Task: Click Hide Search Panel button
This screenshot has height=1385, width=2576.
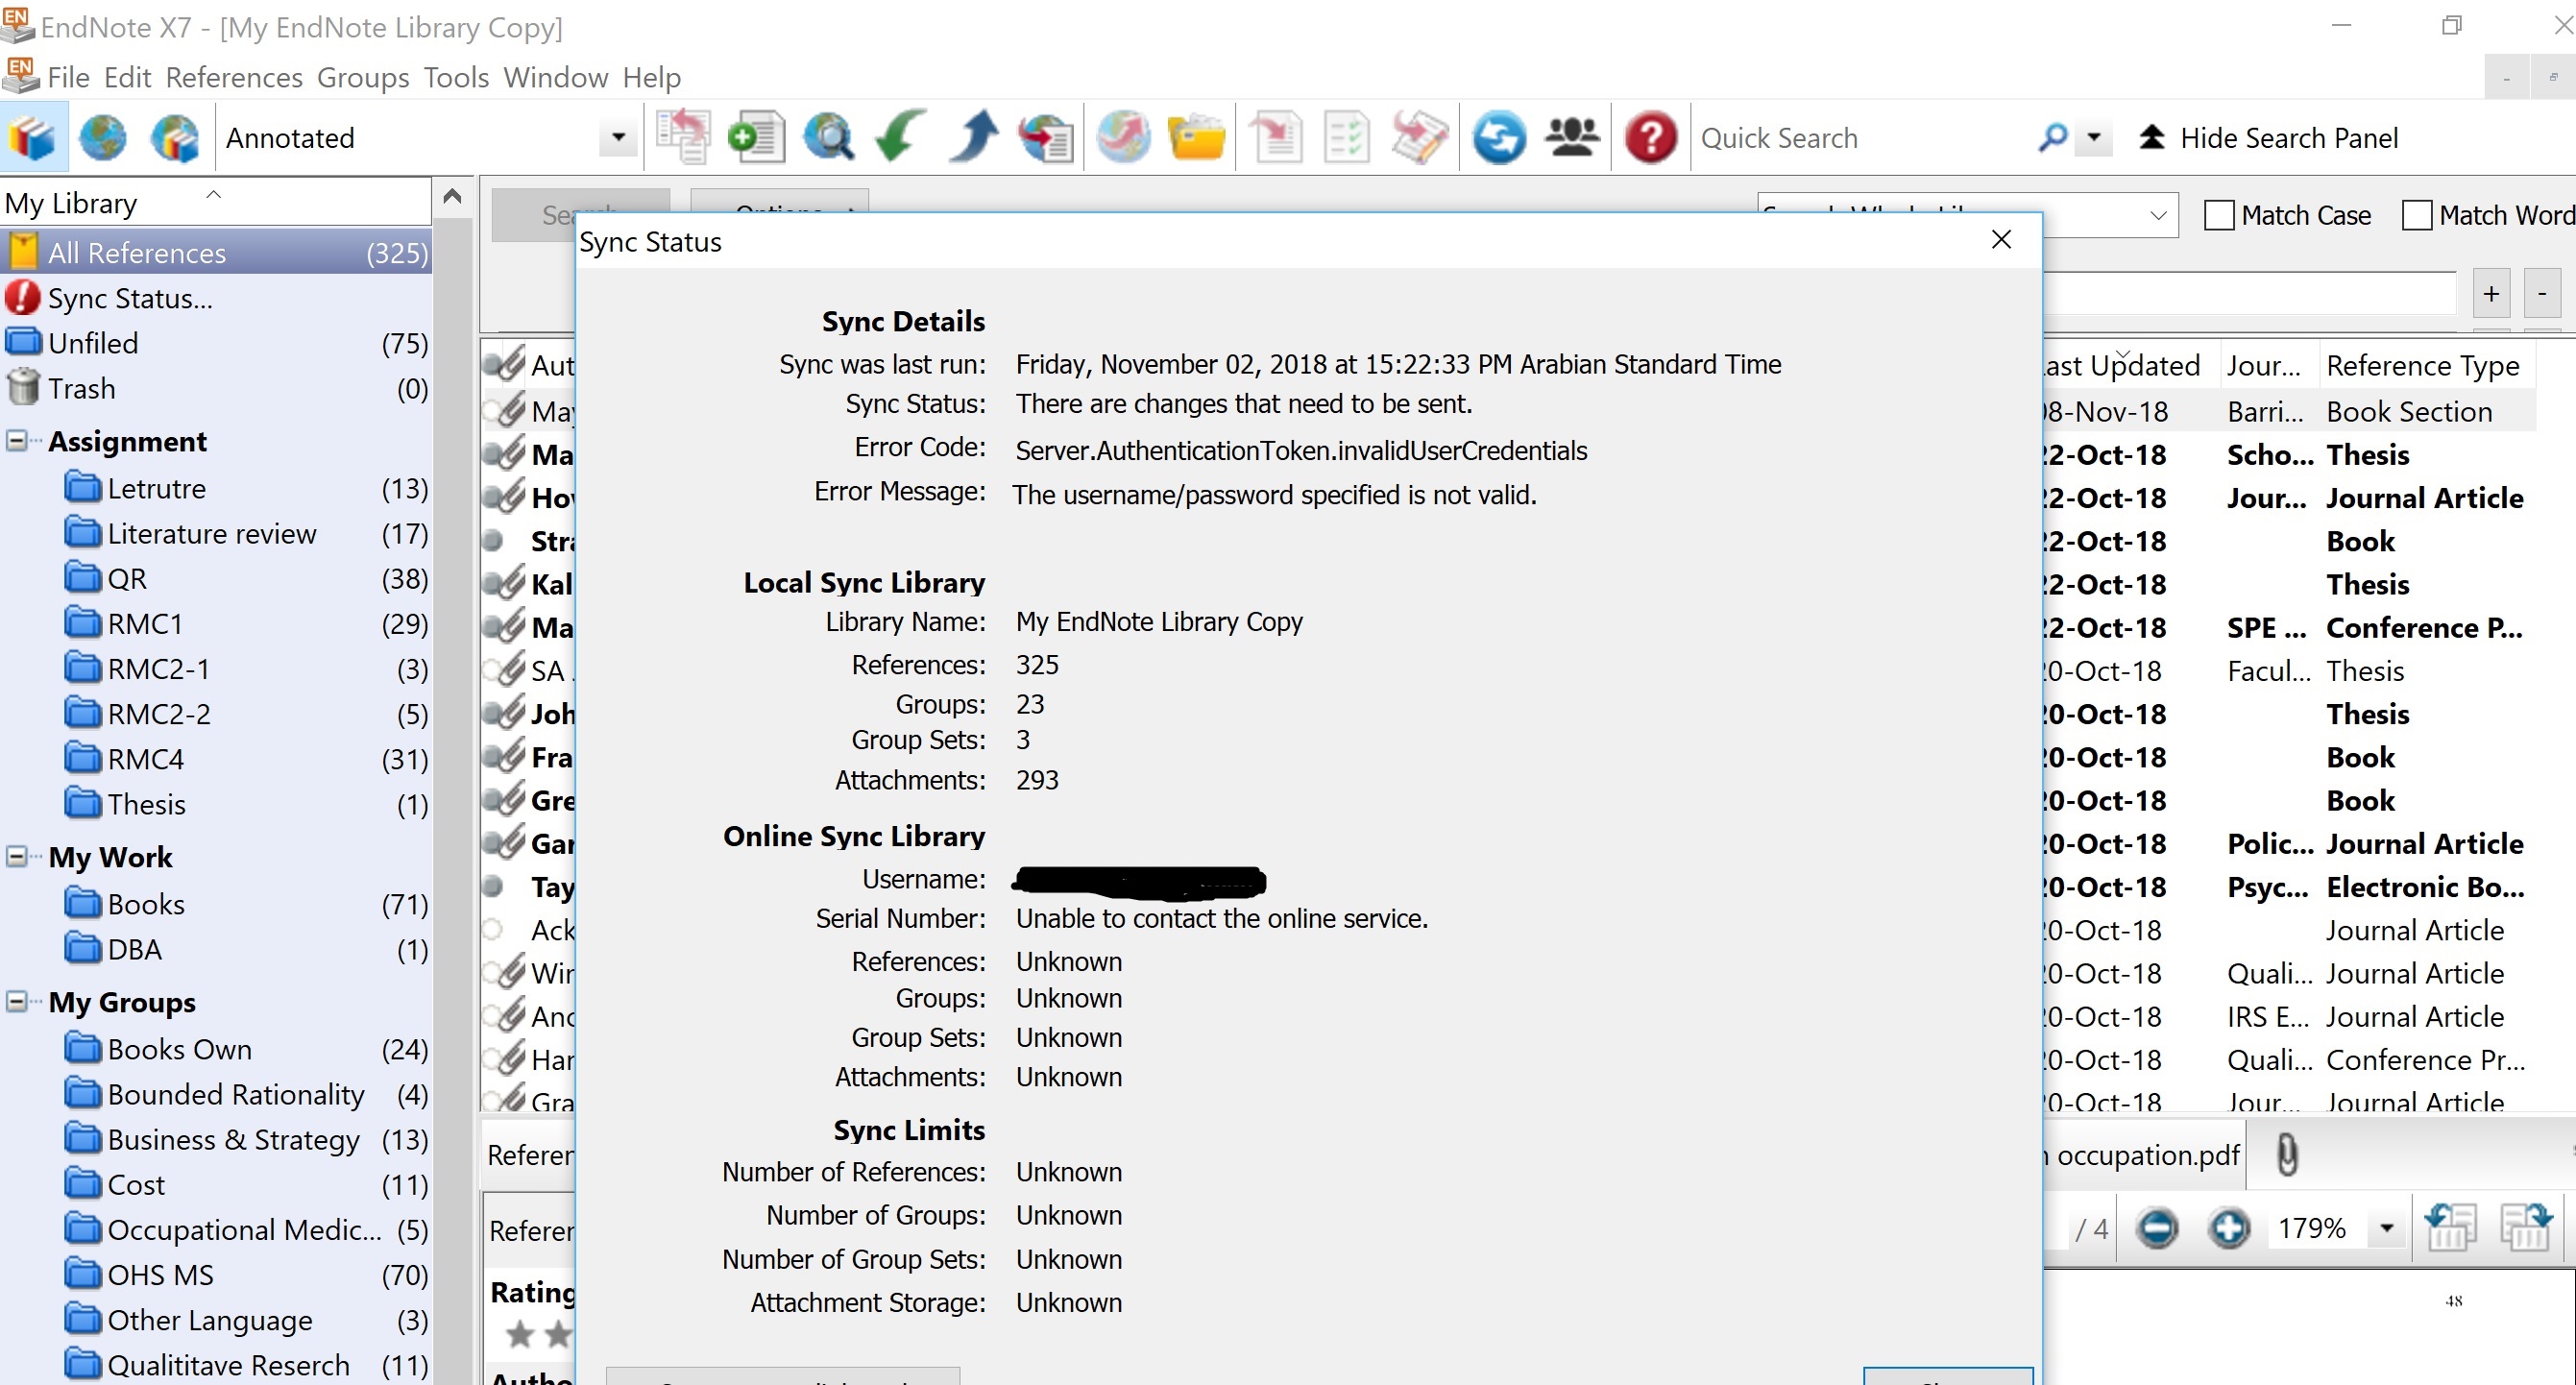Action: [x=2268, y=137]
